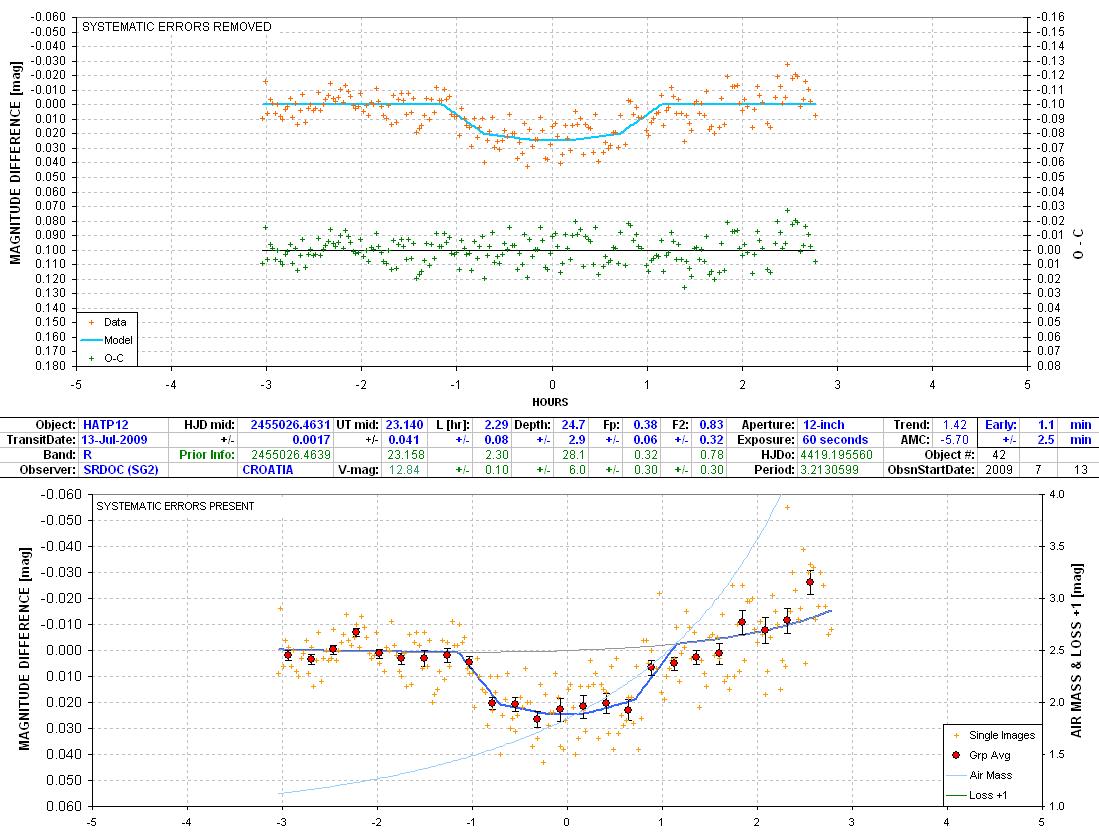Select the HOURS axis title
Viewport: 1099px width, 834px height.
(550, 402)
